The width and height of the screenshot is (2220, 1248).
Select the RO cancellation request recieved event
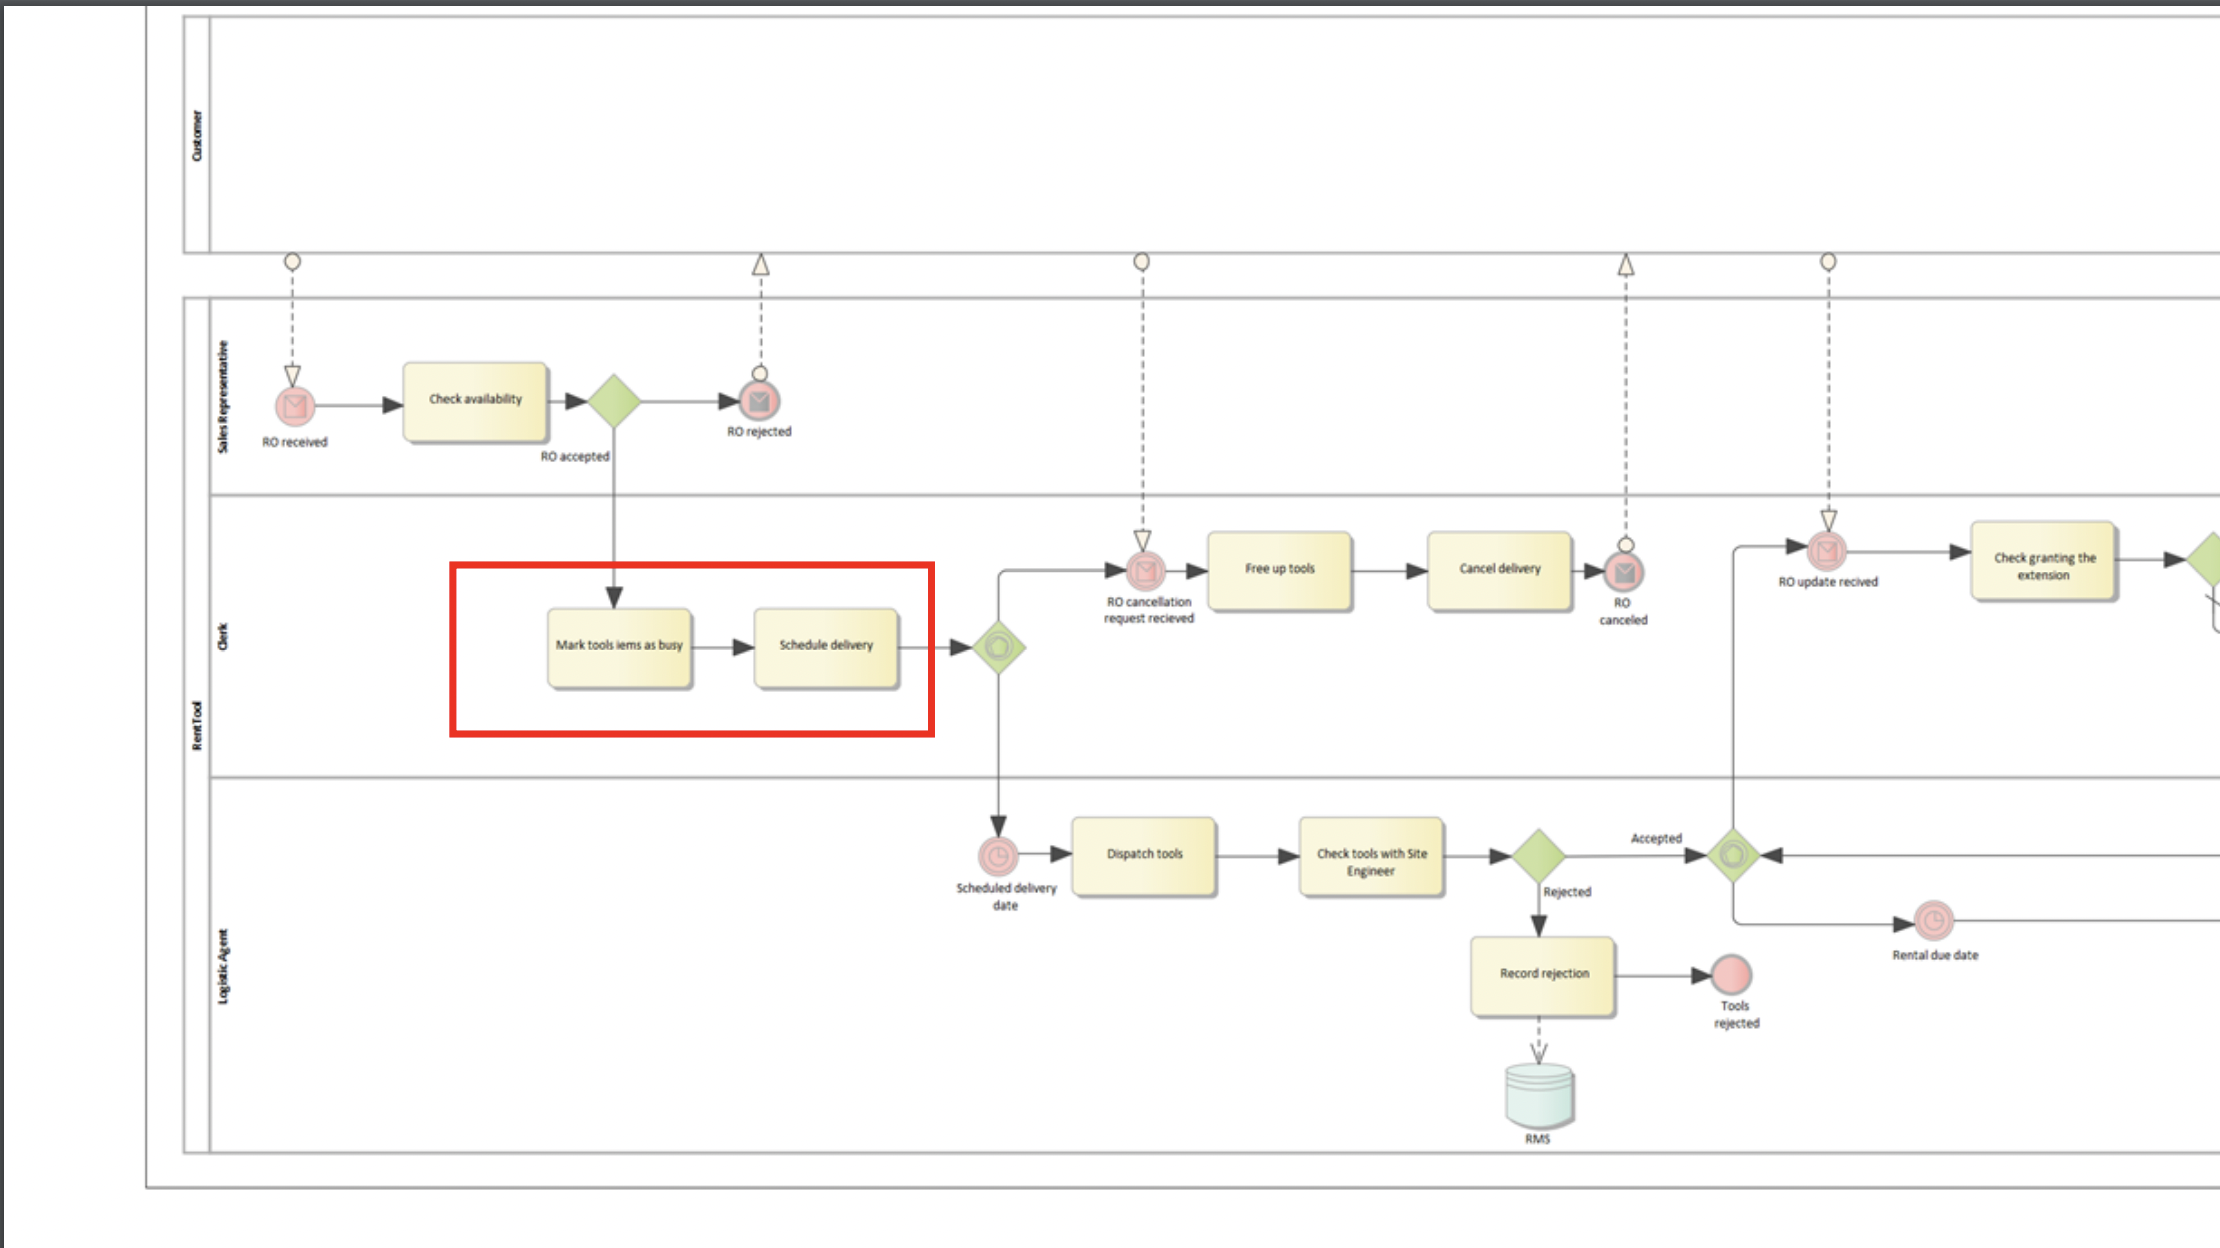coord(1143,570)
